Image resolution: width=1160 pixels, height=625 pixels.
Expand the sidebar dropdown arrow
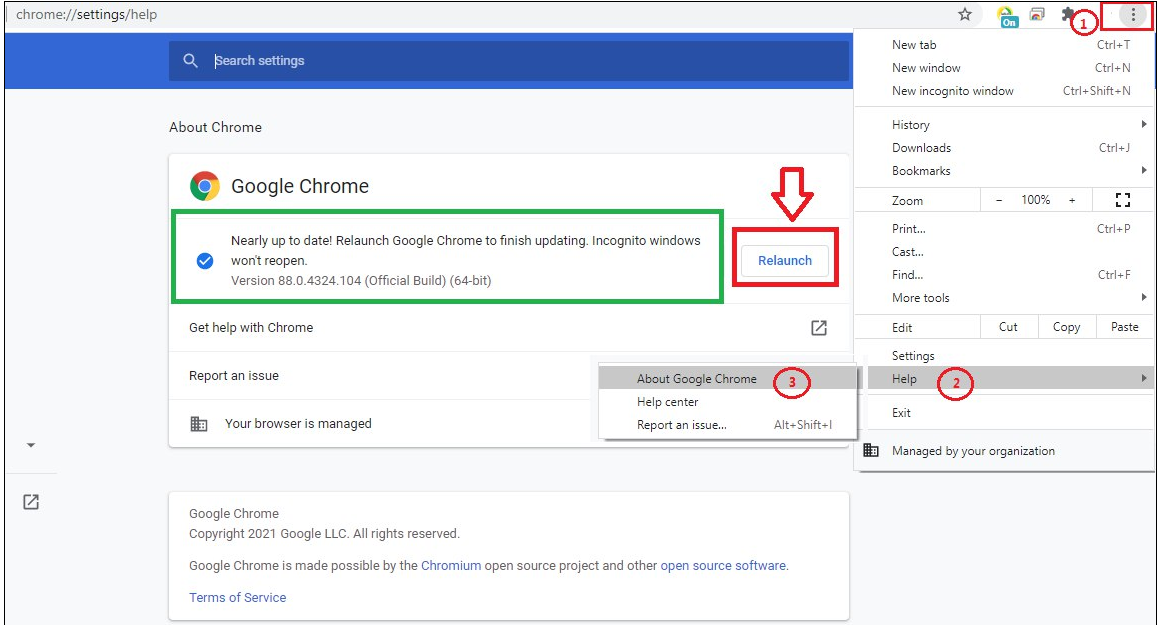(x=30, y=445)
